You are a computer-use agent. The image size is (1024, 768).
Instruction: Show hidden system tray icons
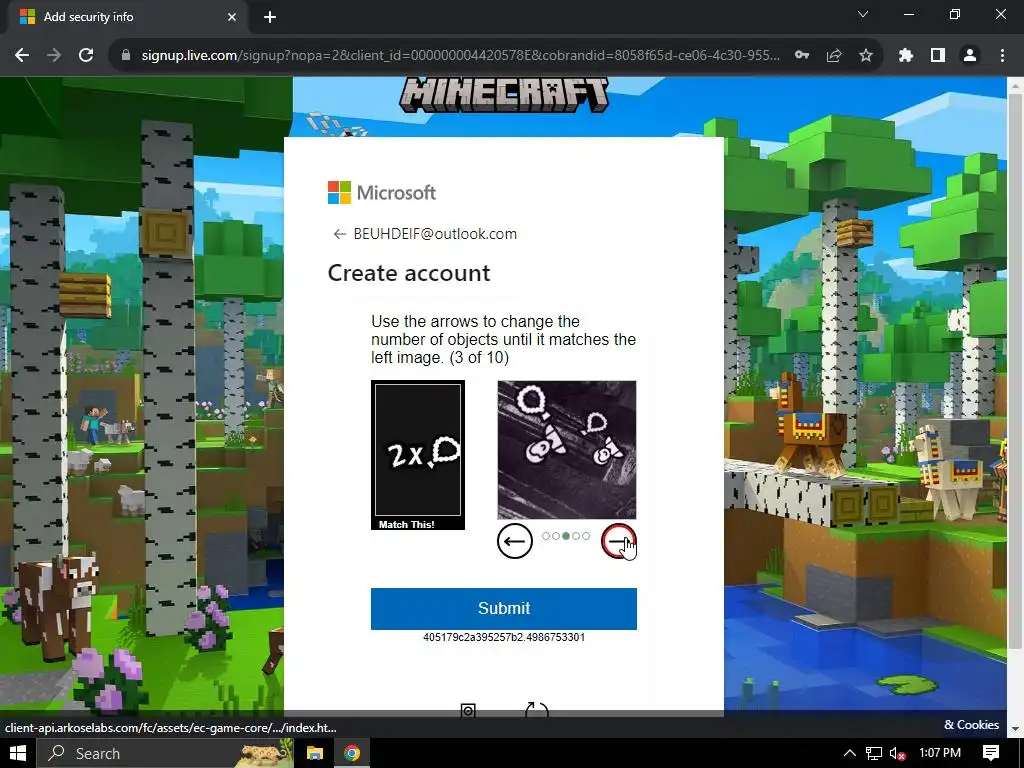tap(849, 753)
